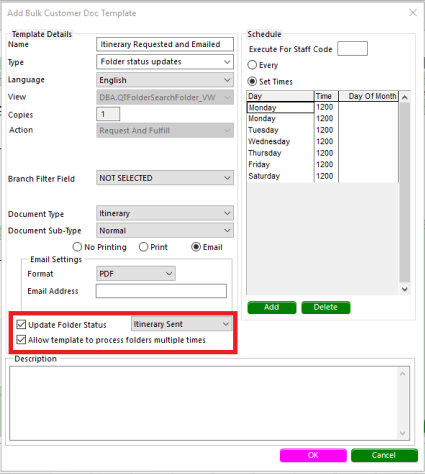Click the green Add schedule button

pyautogui.click(x=272, y=307)
